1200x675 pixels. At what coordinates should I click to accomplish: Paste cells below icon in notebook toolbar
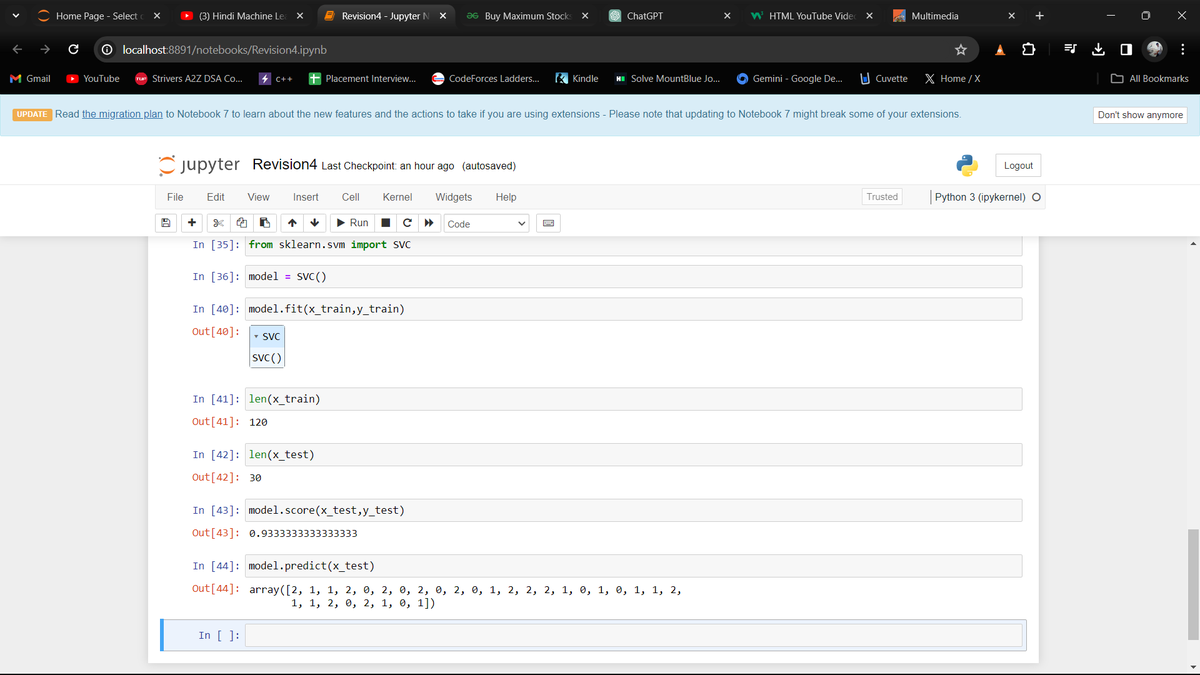click(x=264, y=223)
